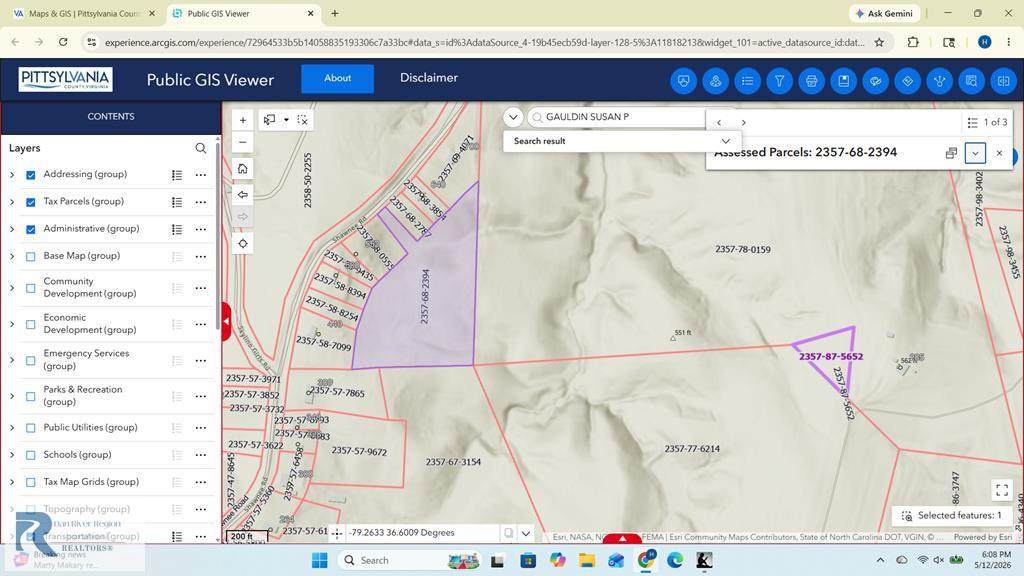
Task: Open the swipe compare widget
Action: [1004, 81]
